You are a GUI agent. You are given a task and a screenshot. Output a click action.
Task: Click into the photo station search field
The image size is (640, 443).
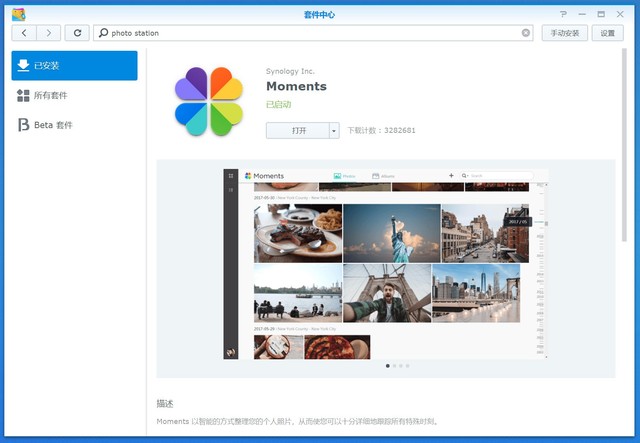coord(313,33)
